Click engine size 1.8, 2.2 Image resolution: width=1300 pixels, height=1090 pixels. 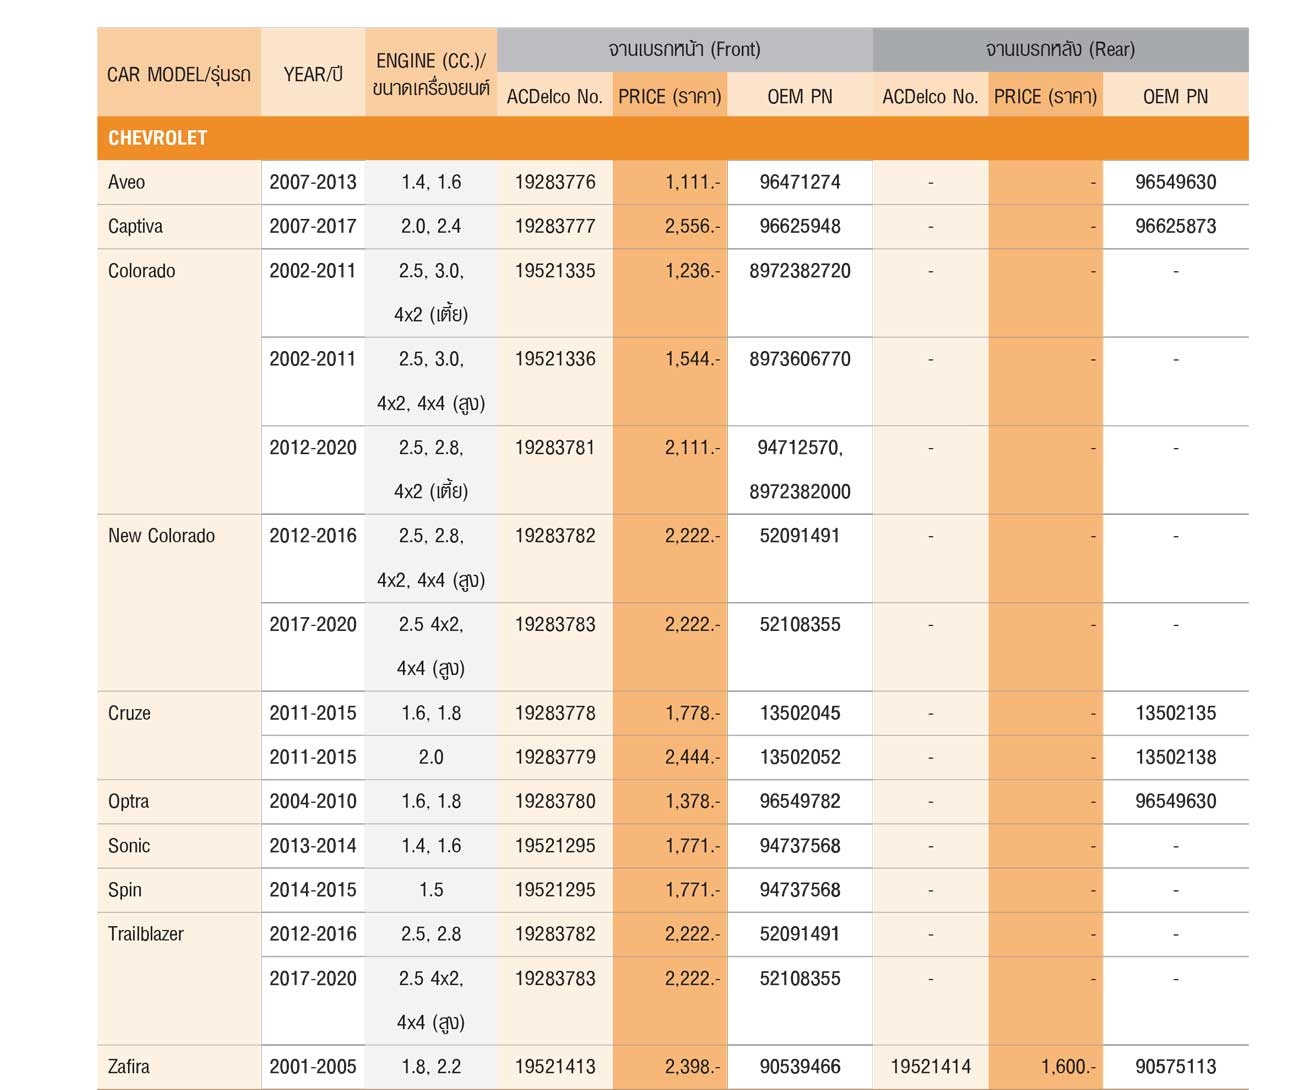tap(431, 1067)
